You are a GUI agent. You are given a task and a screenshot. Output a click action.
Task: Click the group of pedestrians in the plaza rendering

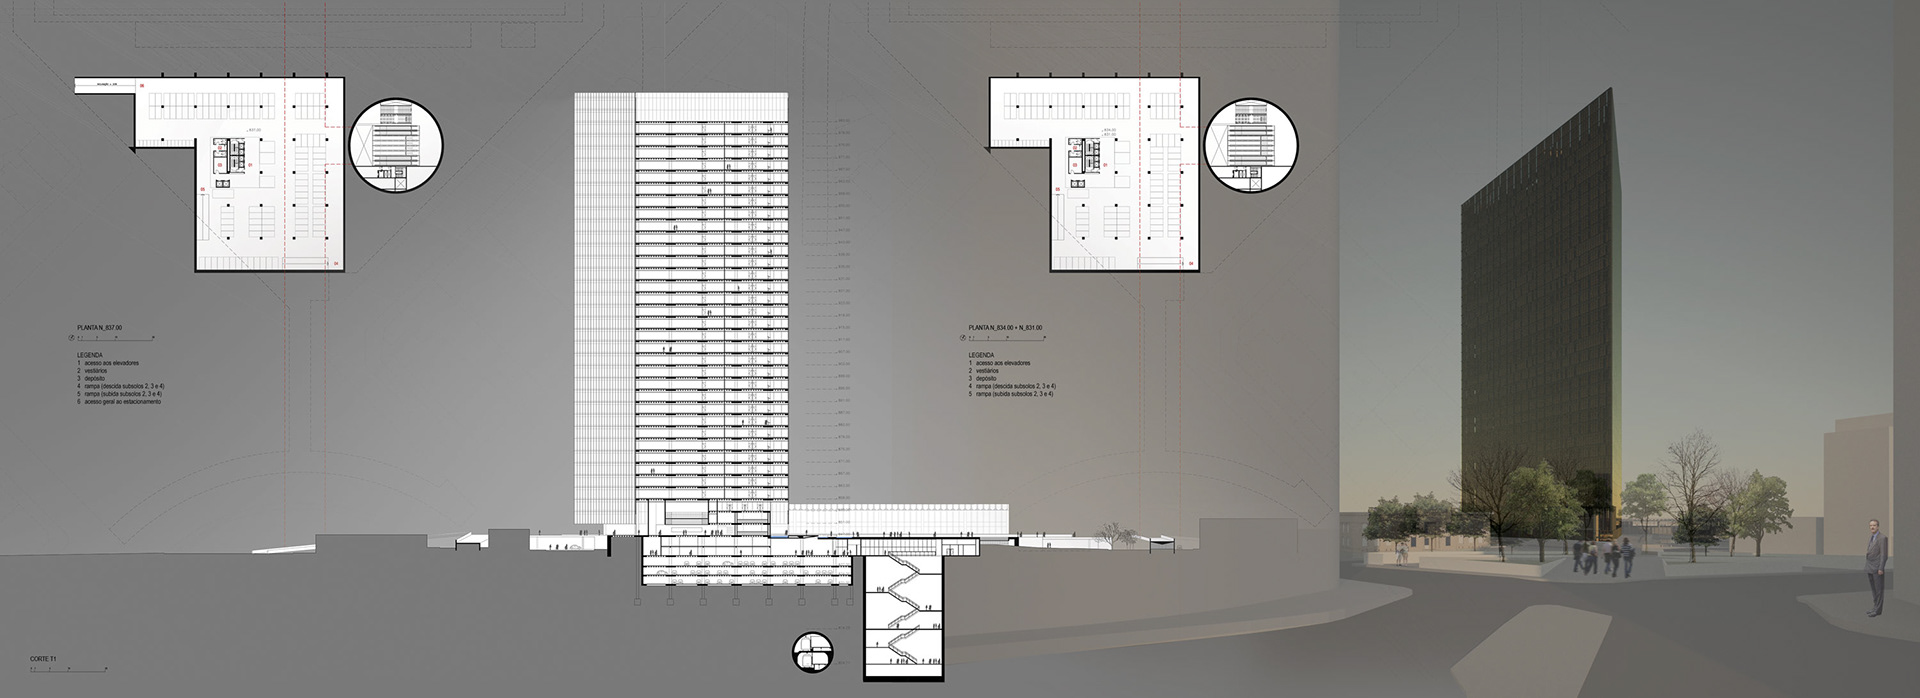click(x=1604, y=557)
